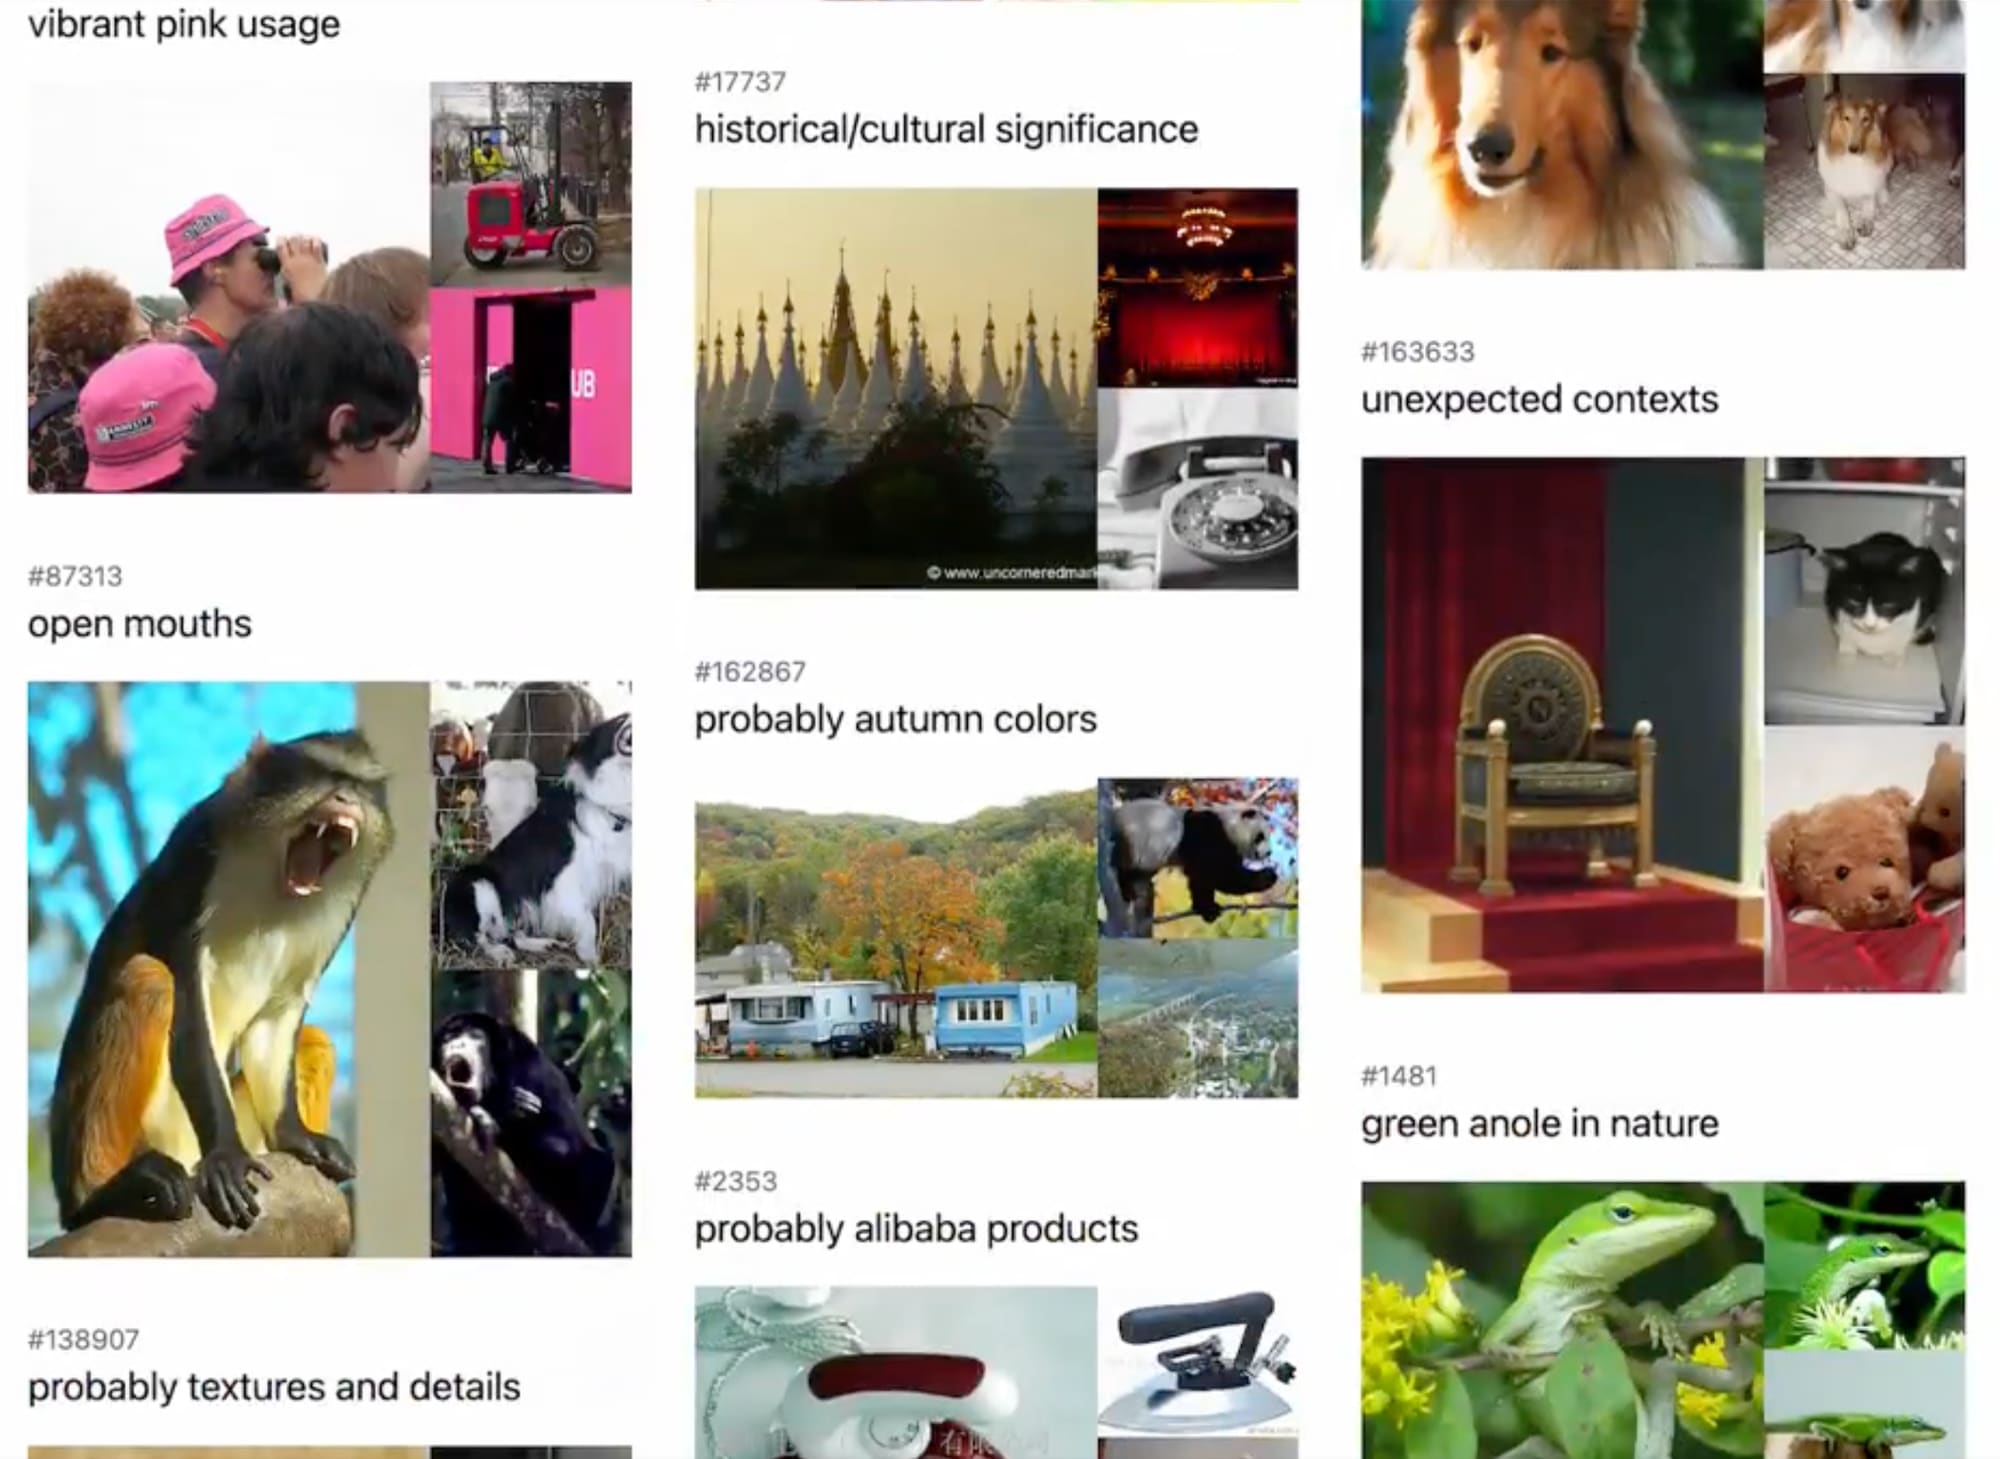Click the autumn trailer park image
This screenshot has height=1459, width=2000.
coord(896,938)
